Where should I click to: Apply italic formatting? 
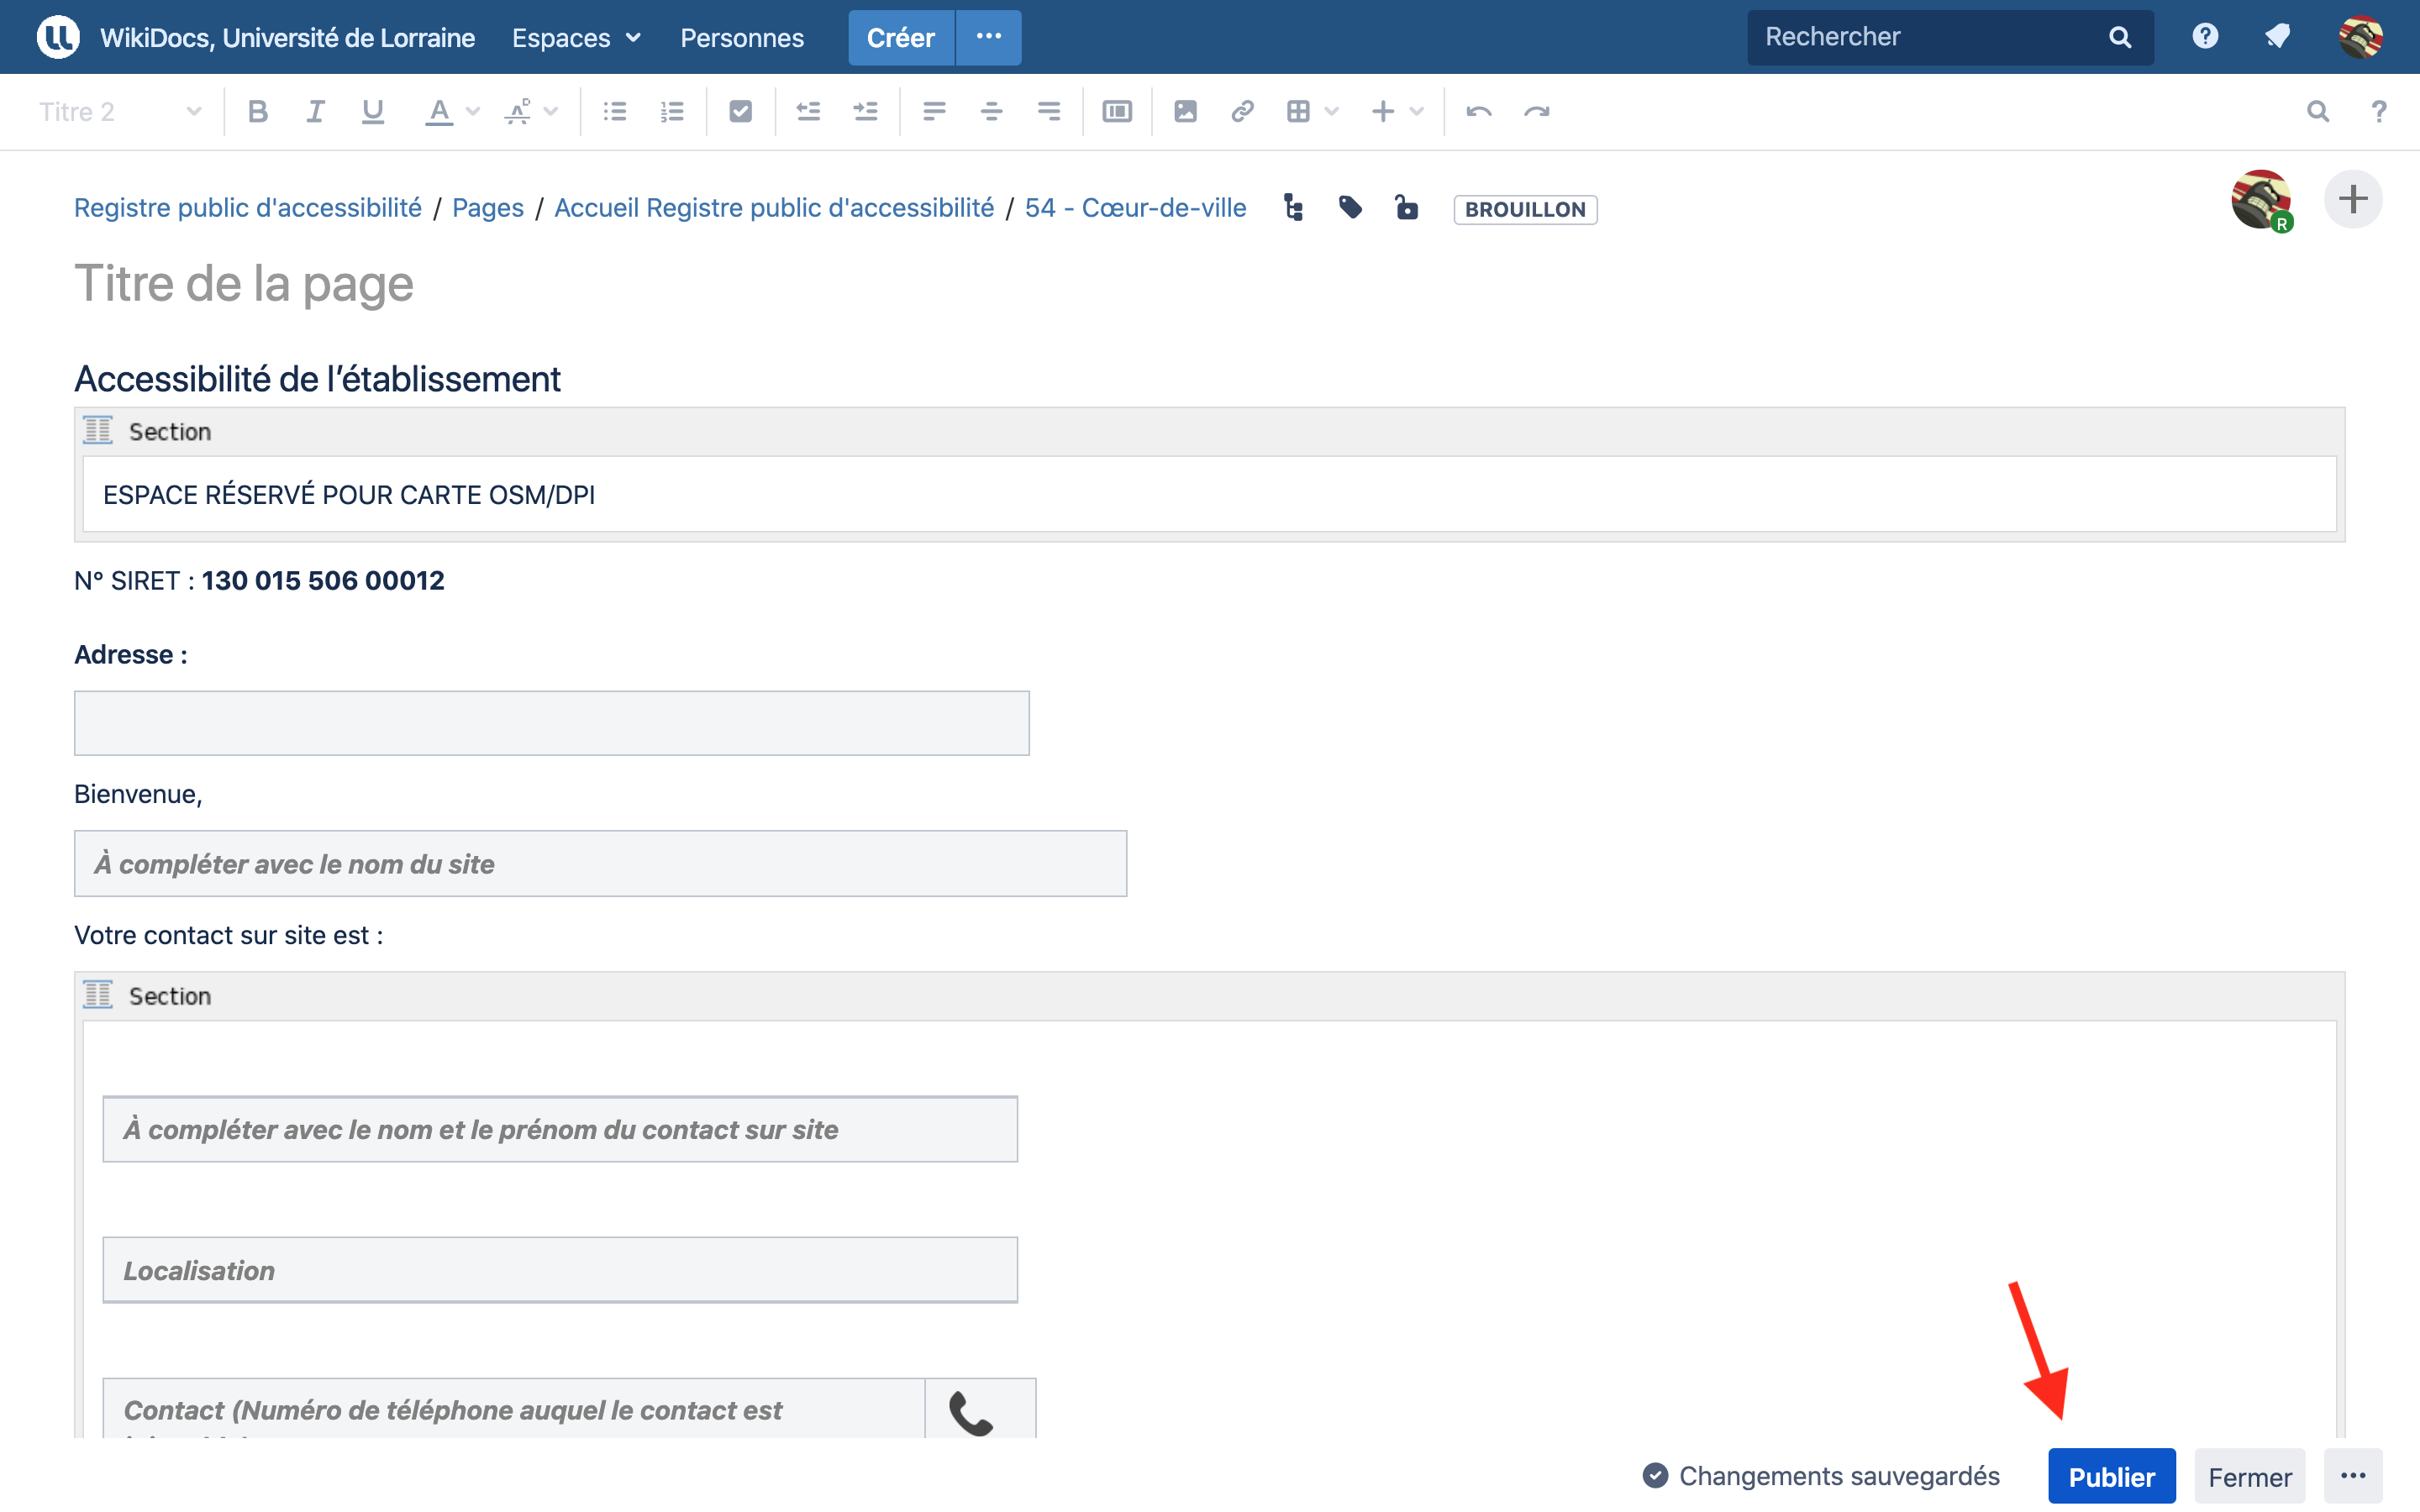[315, 111]
